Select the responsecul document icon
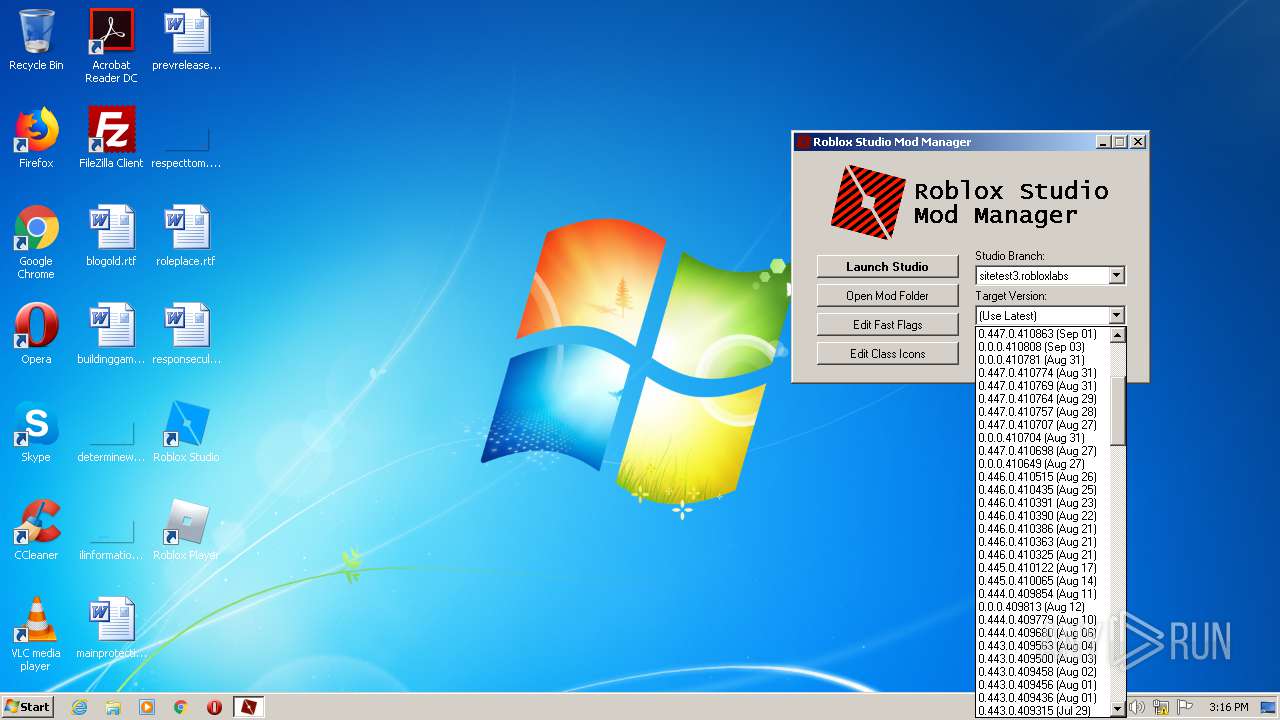The height and width of the screenshot is (720, 1280). [x=186, y=334]
